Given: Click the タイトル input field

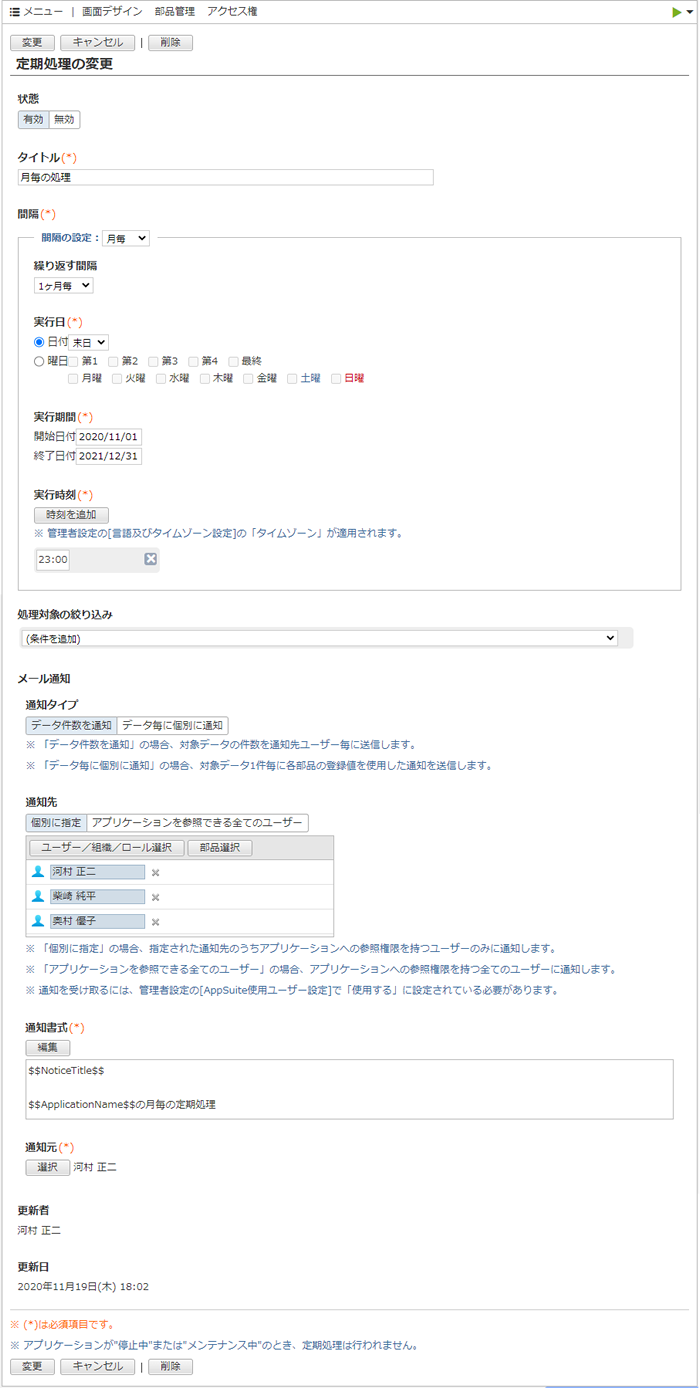Looking at the screenshot, I should pos(226,177).
